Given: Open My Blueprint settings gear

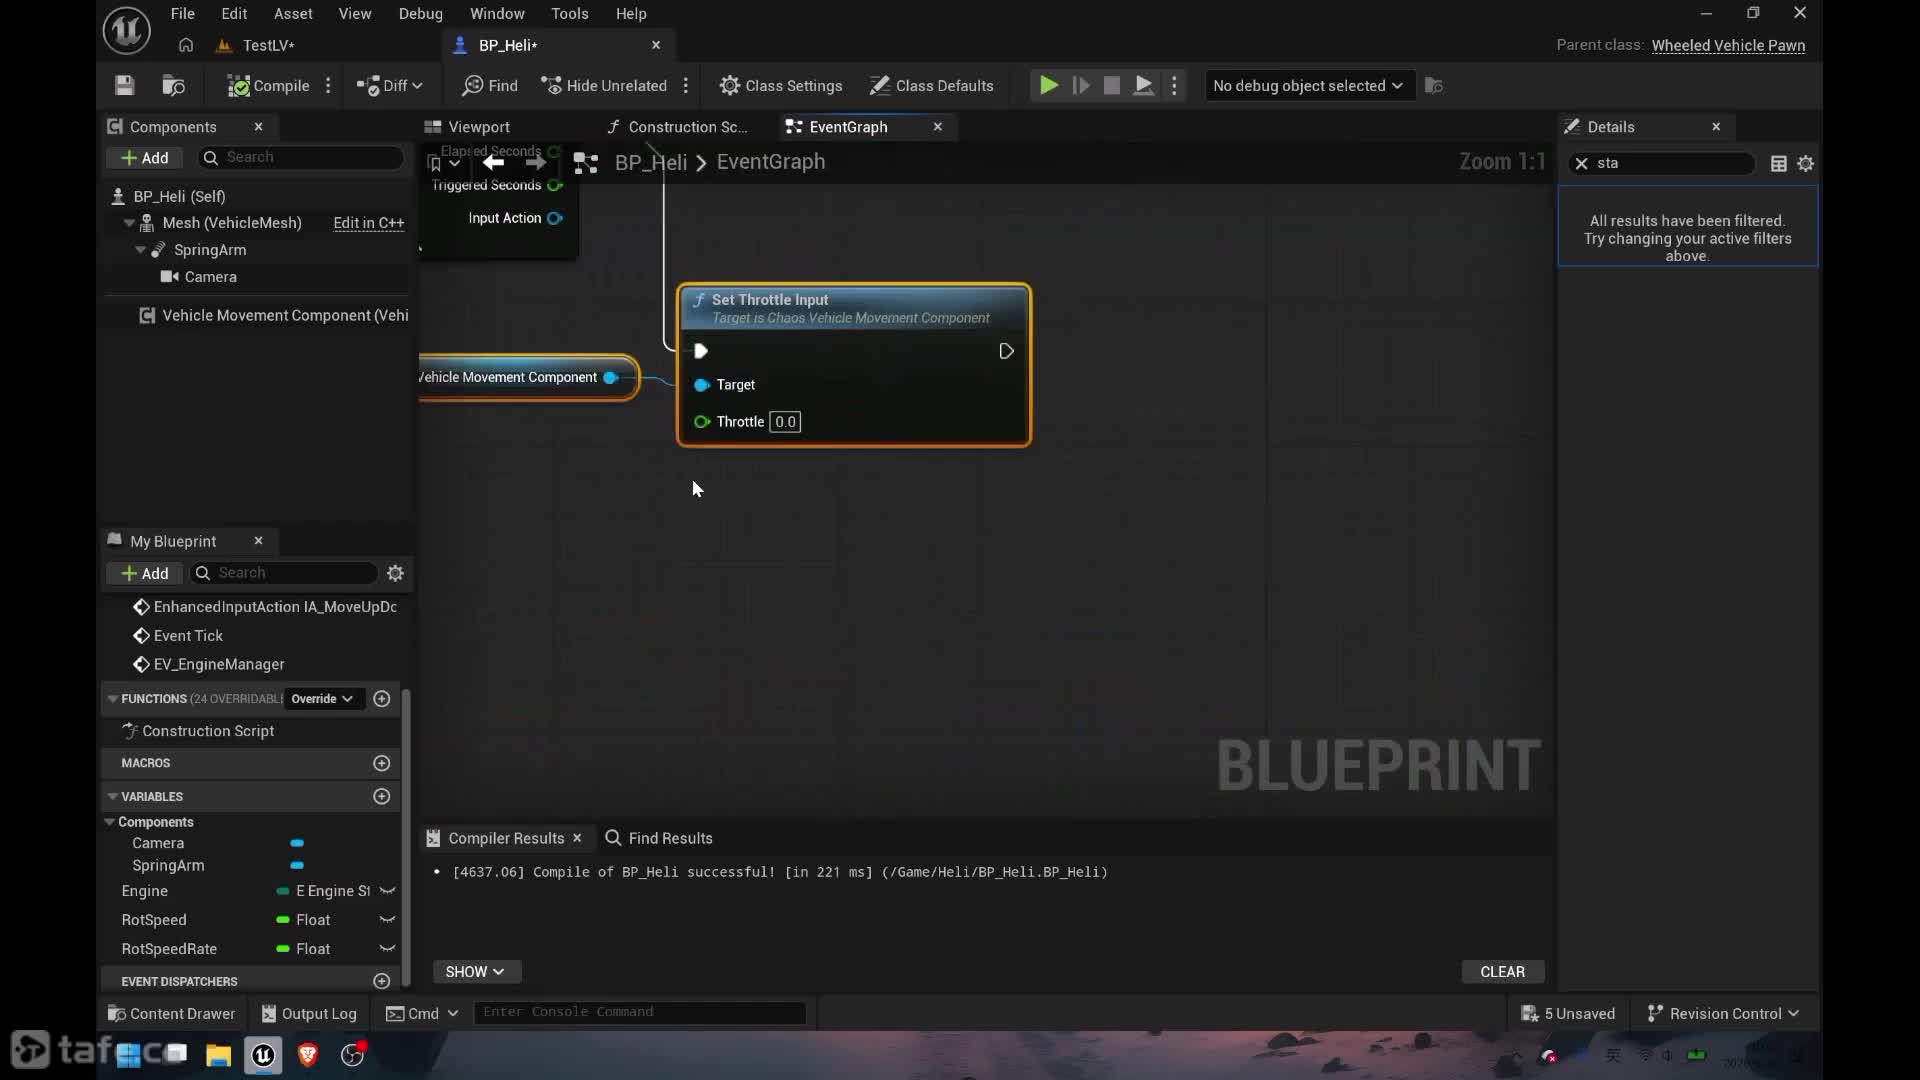Looking at the screenshot, I should pyautogui.click(x=395, y=573).
